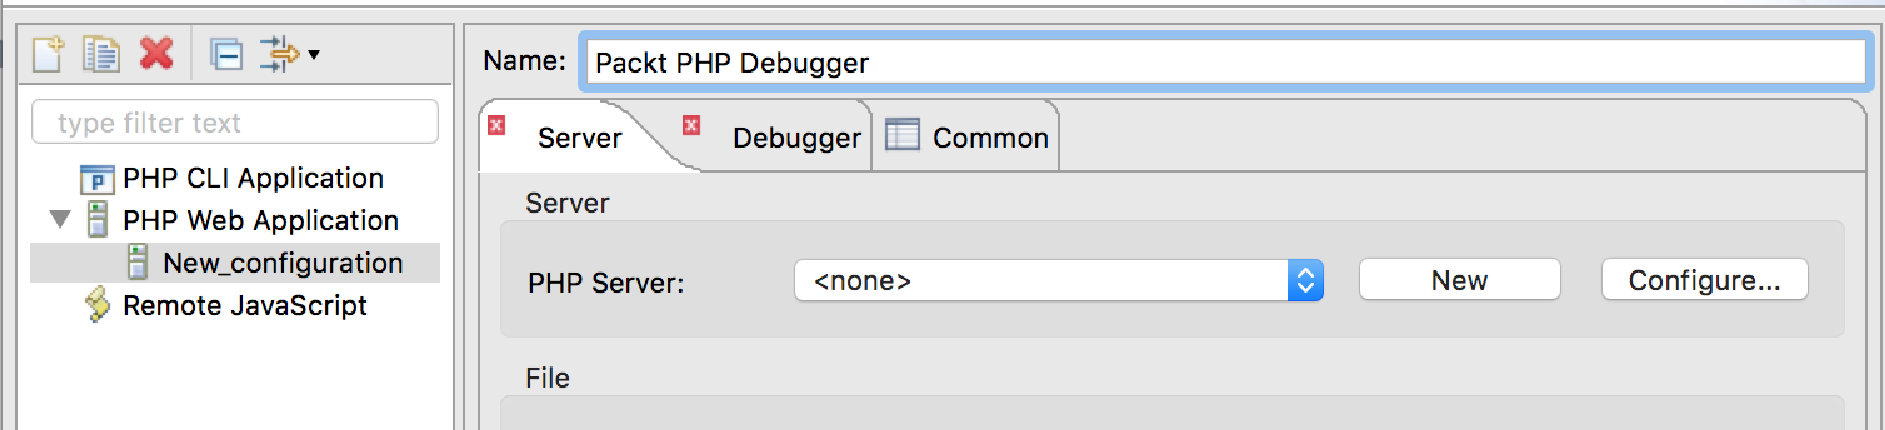Click the New server button
Screen dimensions: 1885x430
(x=1459, y=280)
